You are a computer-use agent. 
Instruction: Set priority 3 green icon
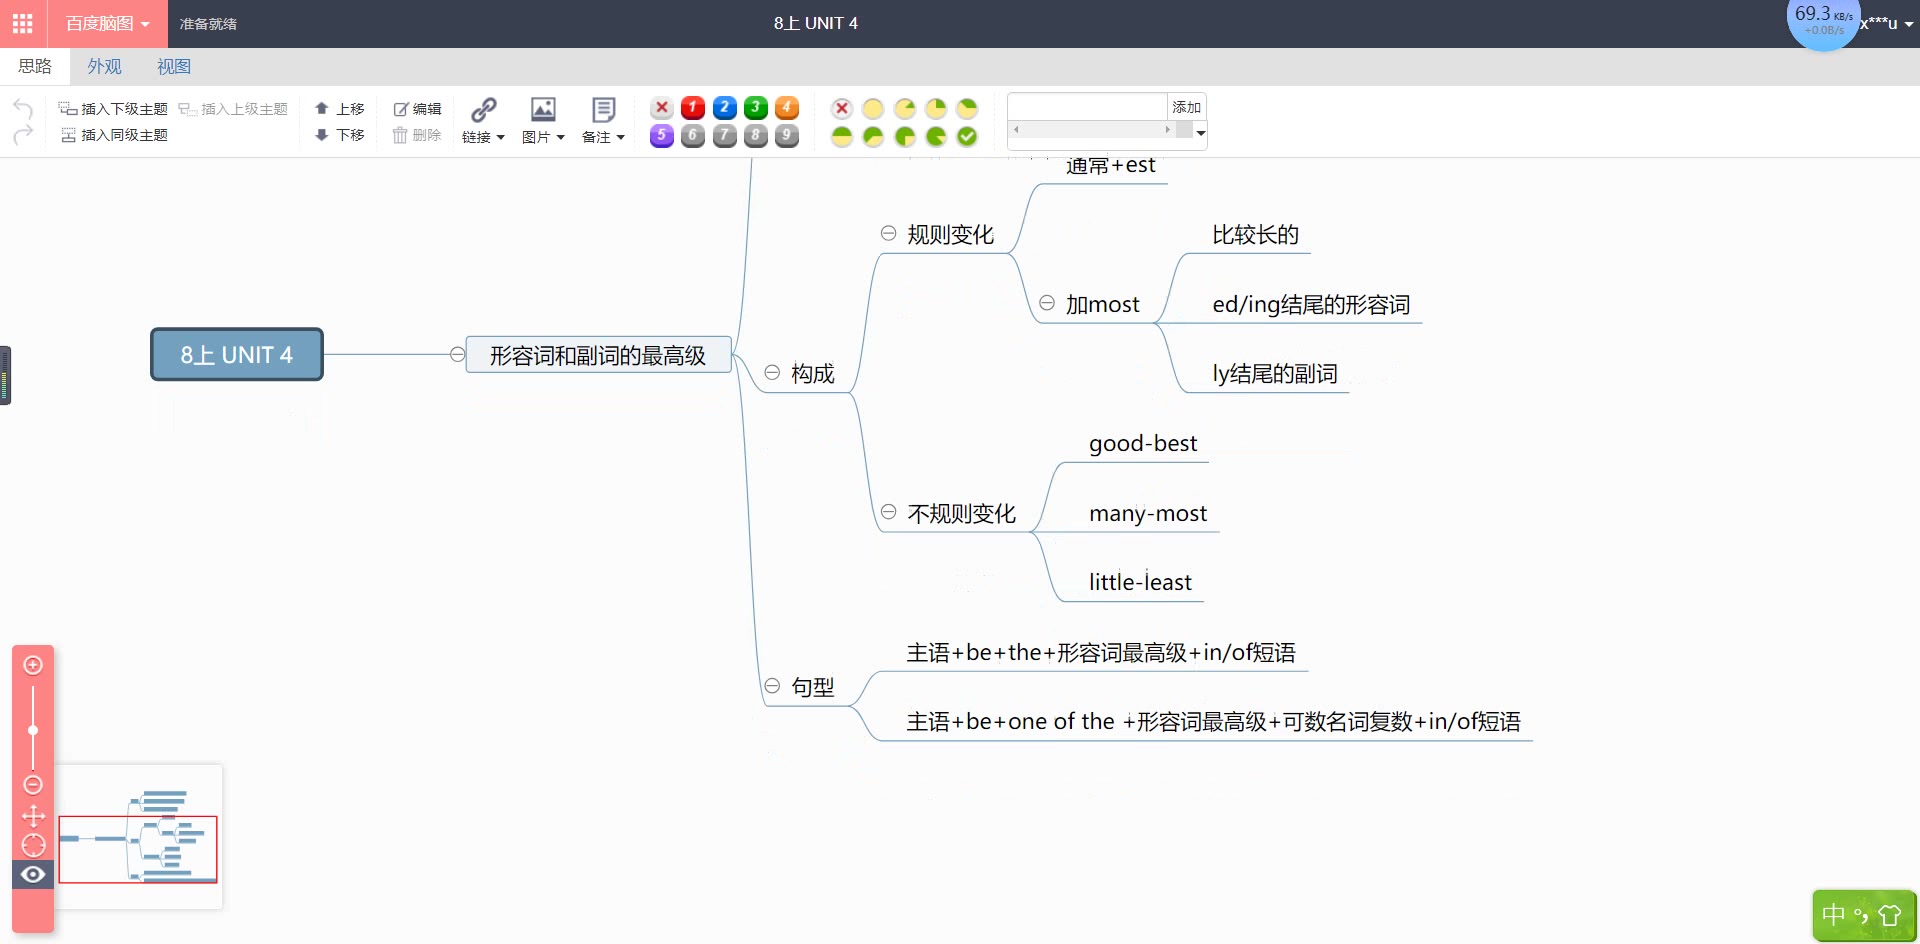coord(756,108)
